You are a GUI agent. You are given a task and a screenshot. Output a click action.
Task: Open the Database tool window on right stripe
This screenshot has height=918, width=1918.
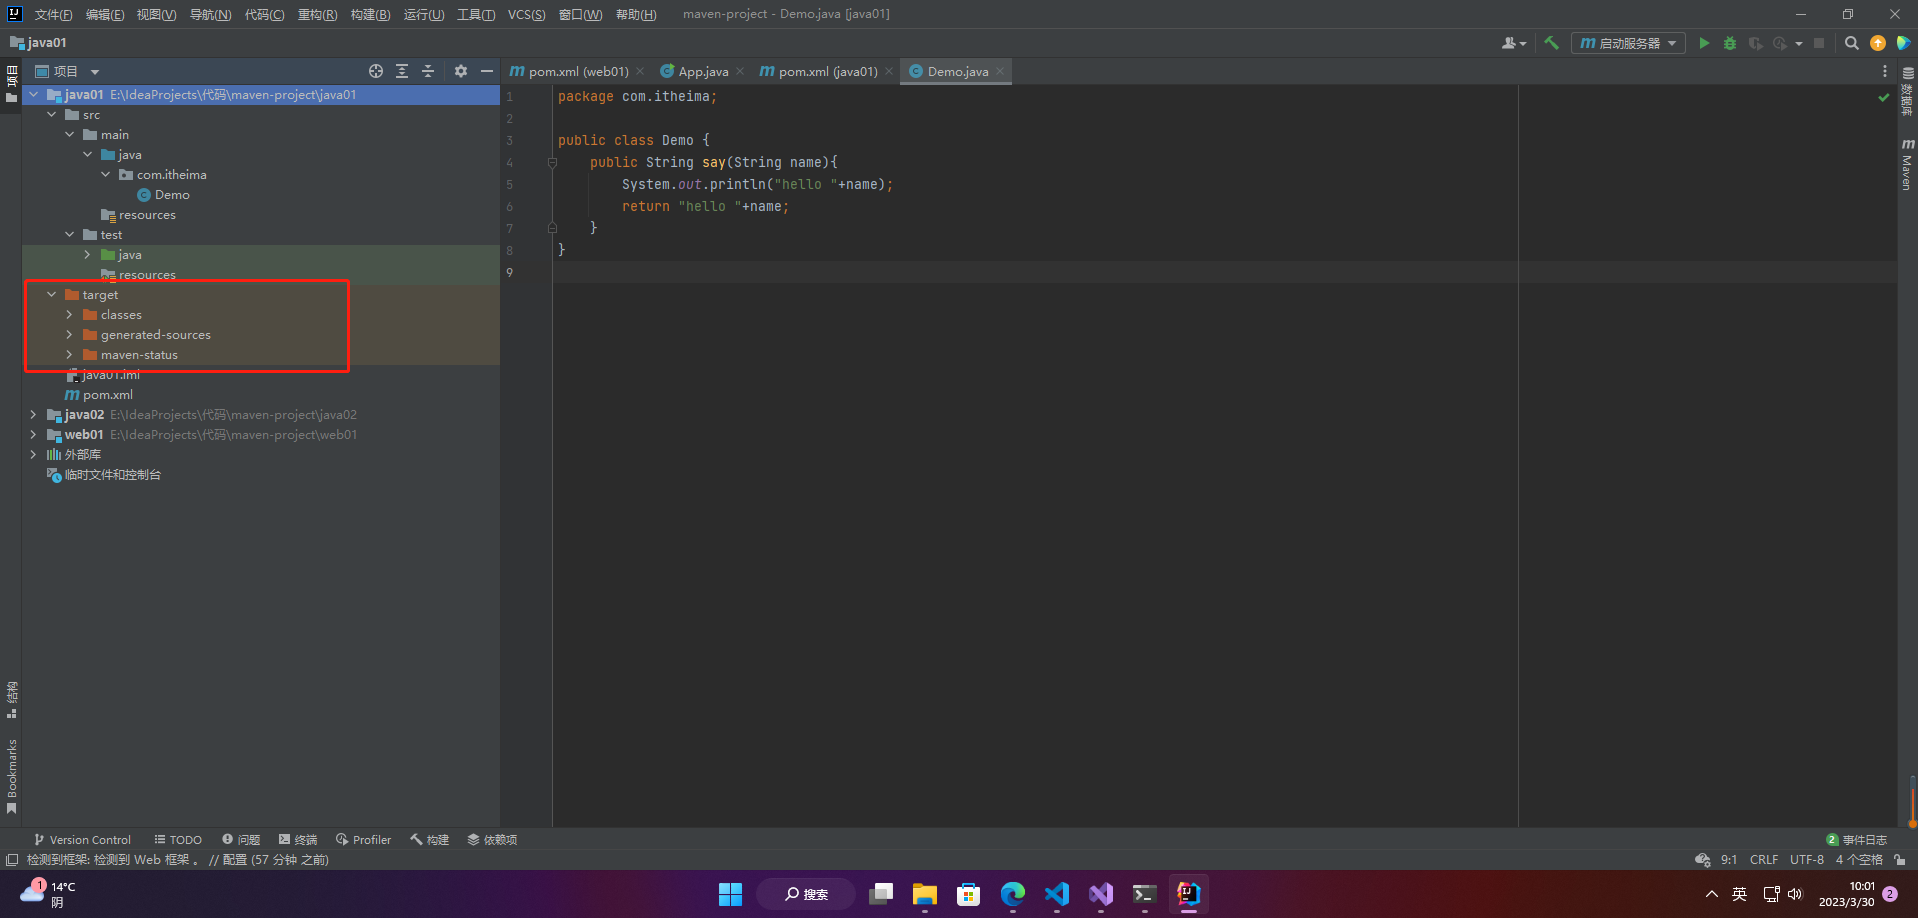click(1908, 92)
